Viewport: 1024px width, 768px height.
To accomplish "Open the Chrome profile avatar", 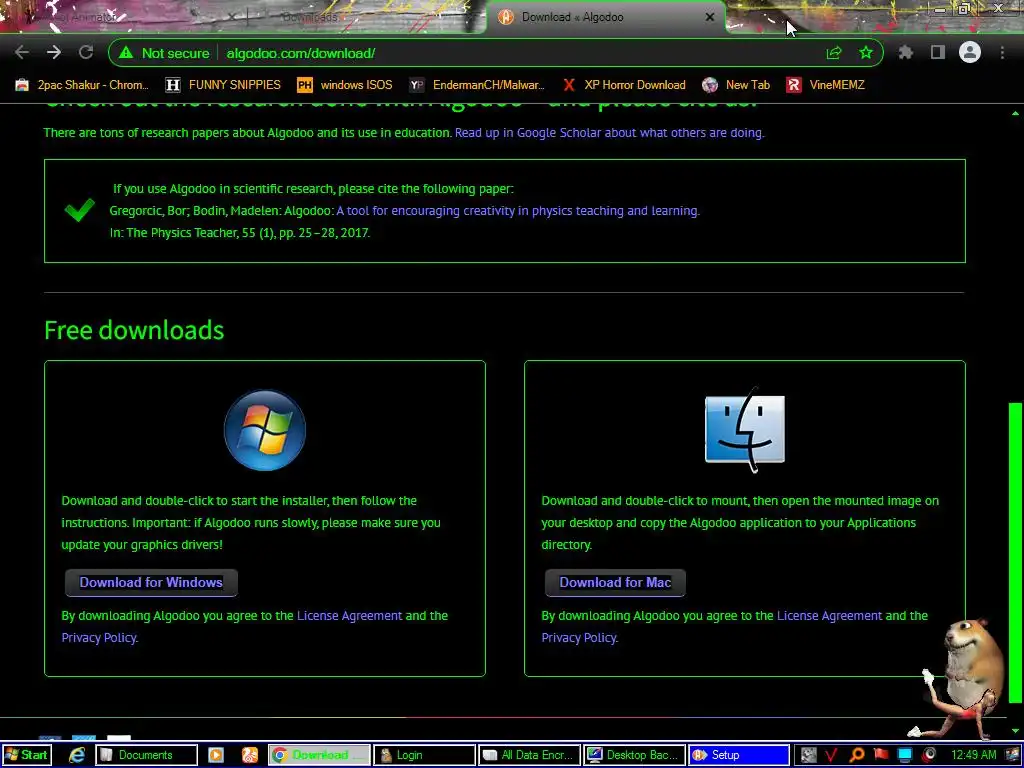I will tap(970, 52).
